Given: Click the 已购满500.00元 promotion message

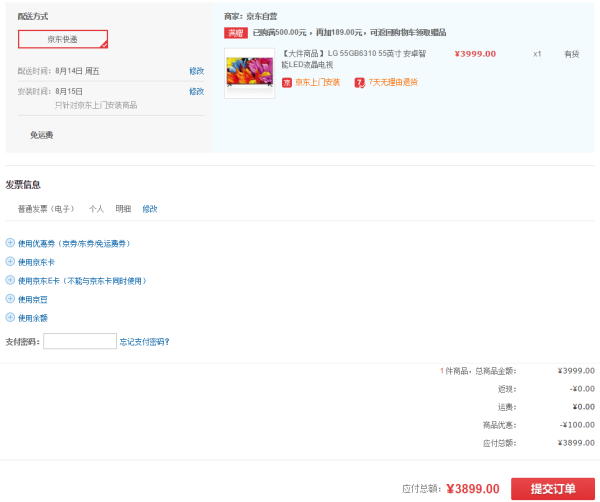Looking at the screenshot, I should click(349, 33).
